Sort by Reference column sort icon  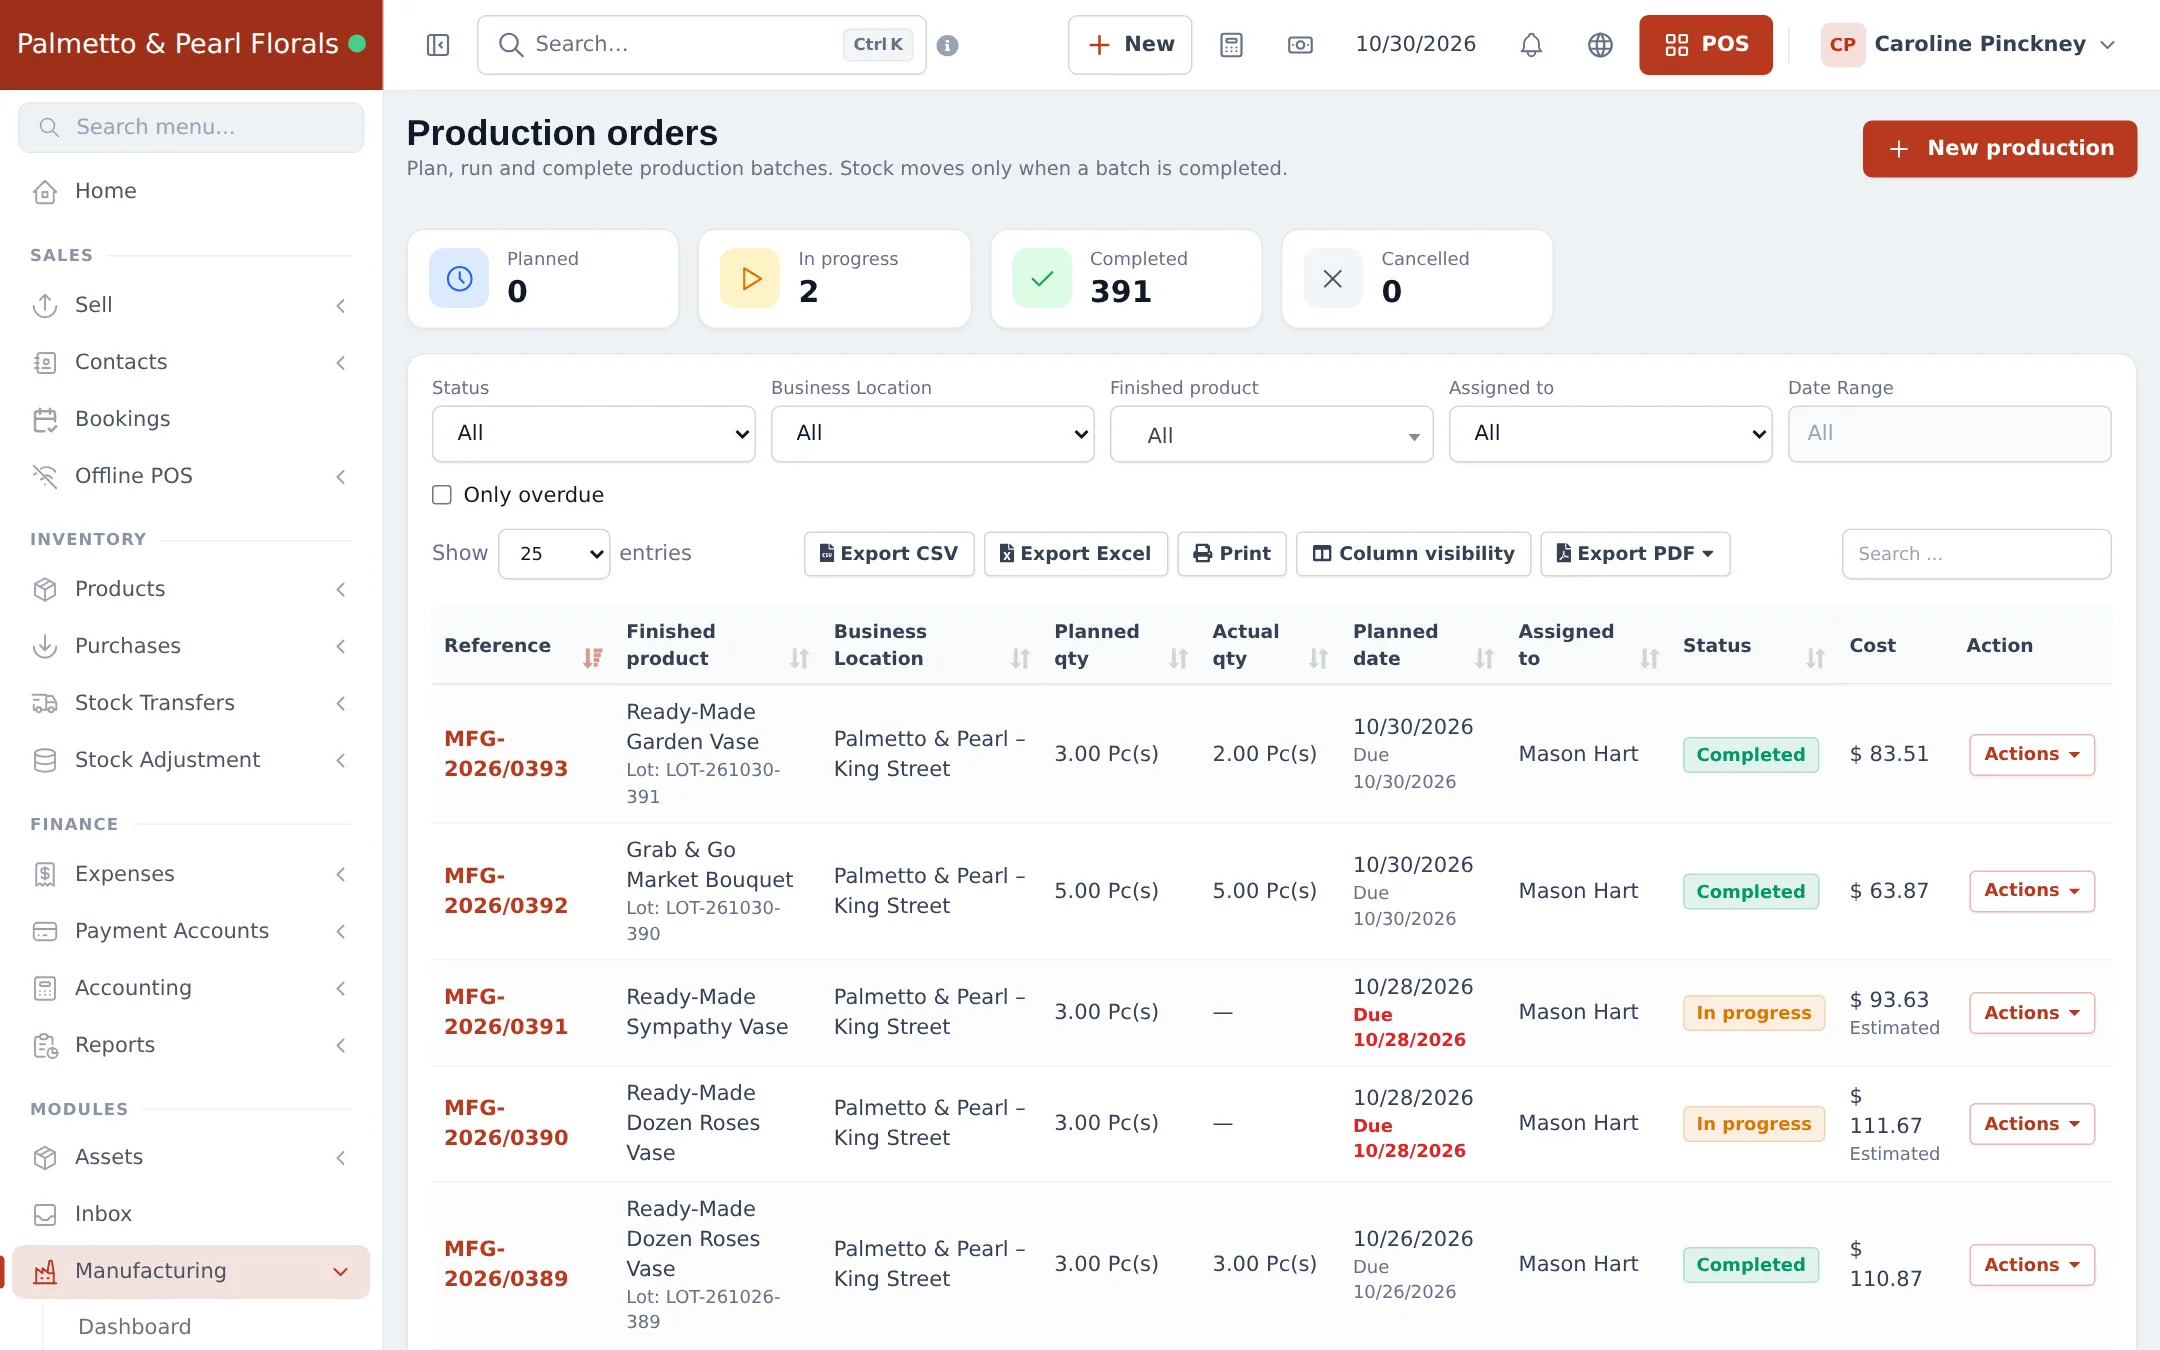593,658
